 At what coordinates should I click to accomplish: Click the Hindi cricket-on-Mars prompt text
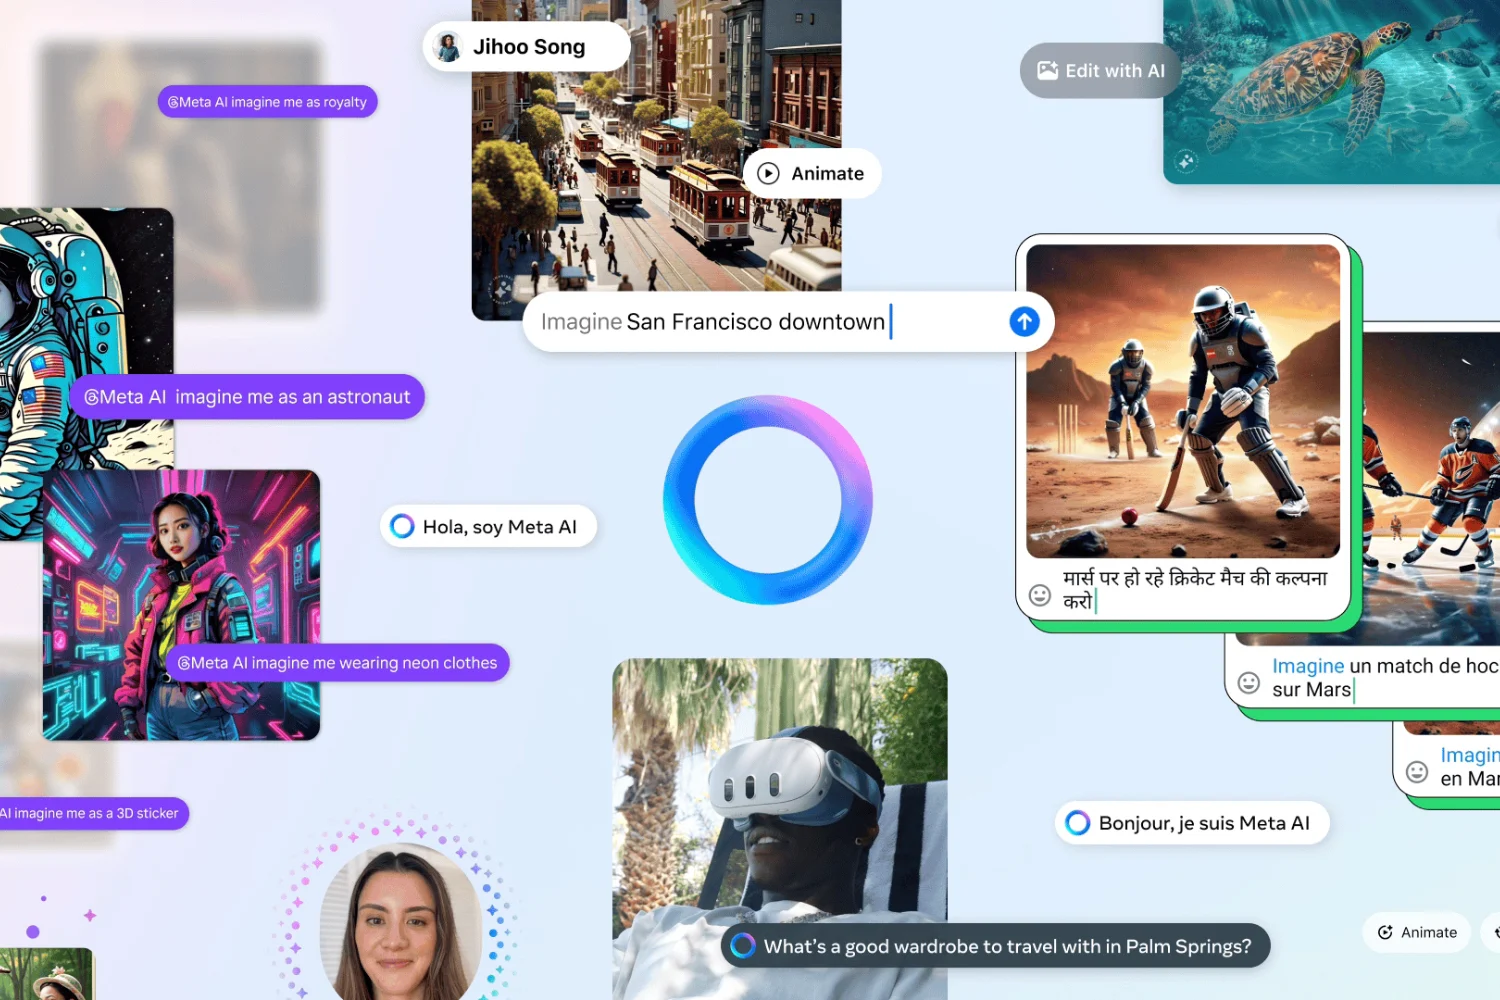[x=1195, y=589]
